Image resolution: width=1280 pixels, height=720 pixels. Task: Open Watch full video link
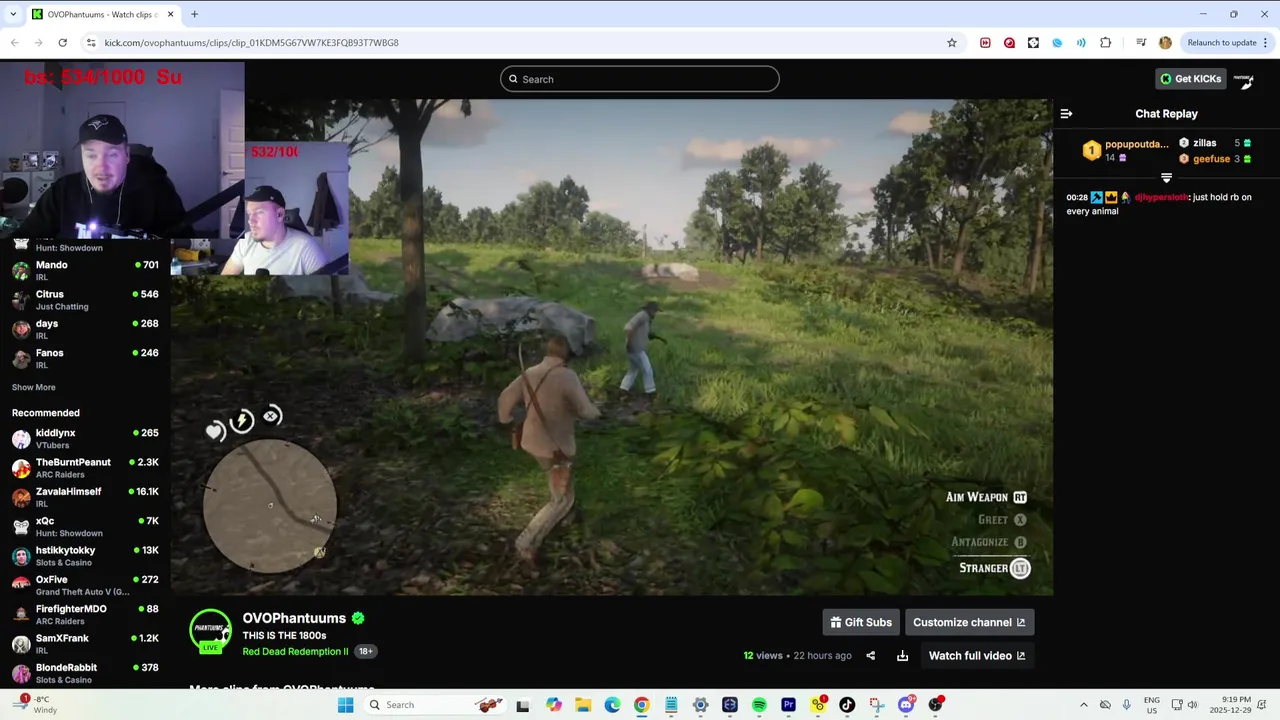(977, 656)
